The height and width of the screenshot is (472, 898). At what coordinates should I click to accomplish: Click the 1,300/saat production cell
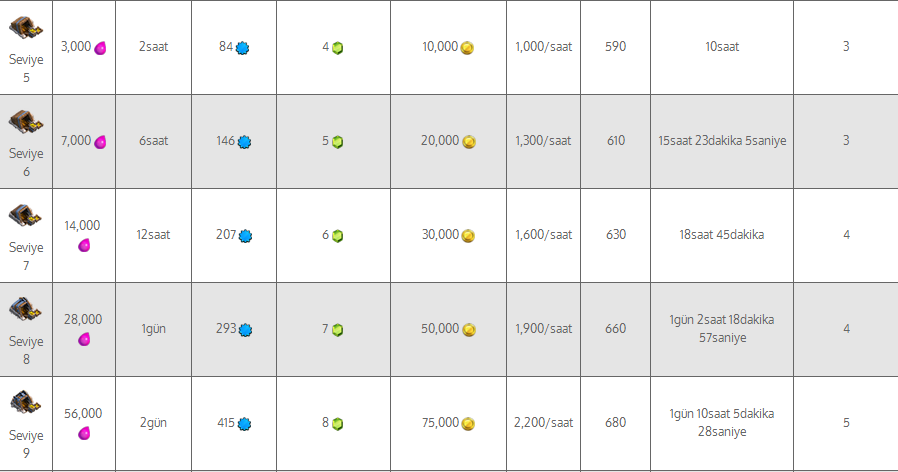tap(543, 141)
